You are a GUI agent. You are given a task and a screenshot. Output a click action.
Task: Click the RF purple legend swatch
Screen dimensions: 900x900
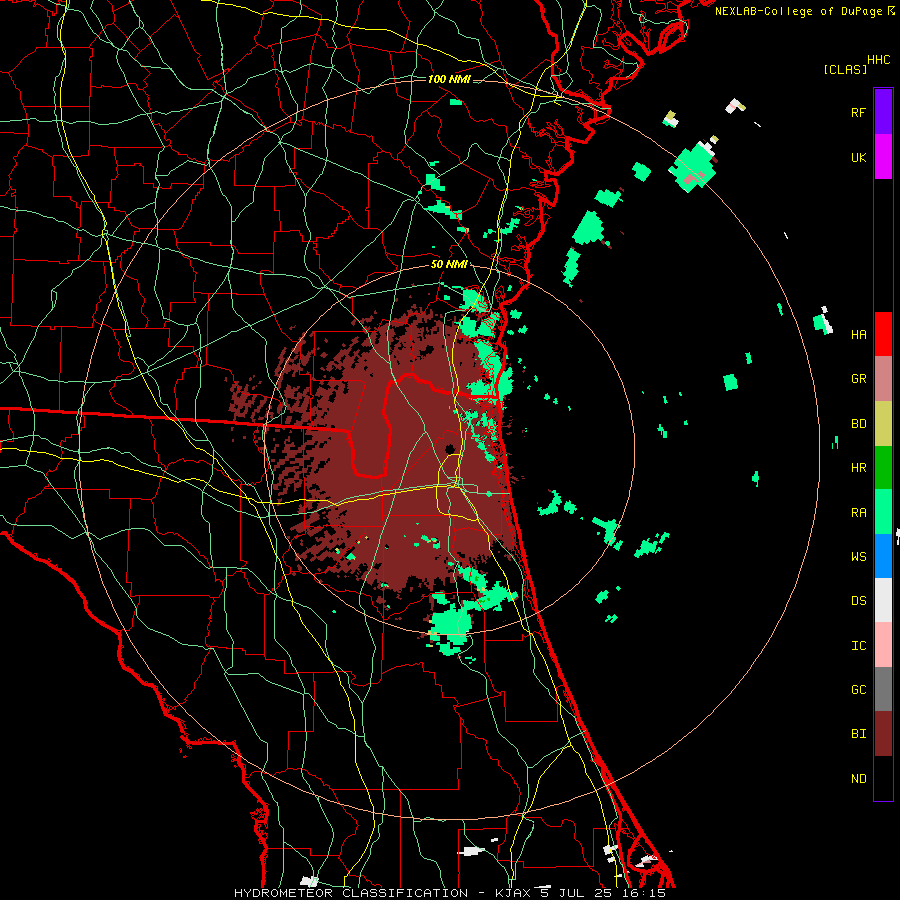pos(883,112)
